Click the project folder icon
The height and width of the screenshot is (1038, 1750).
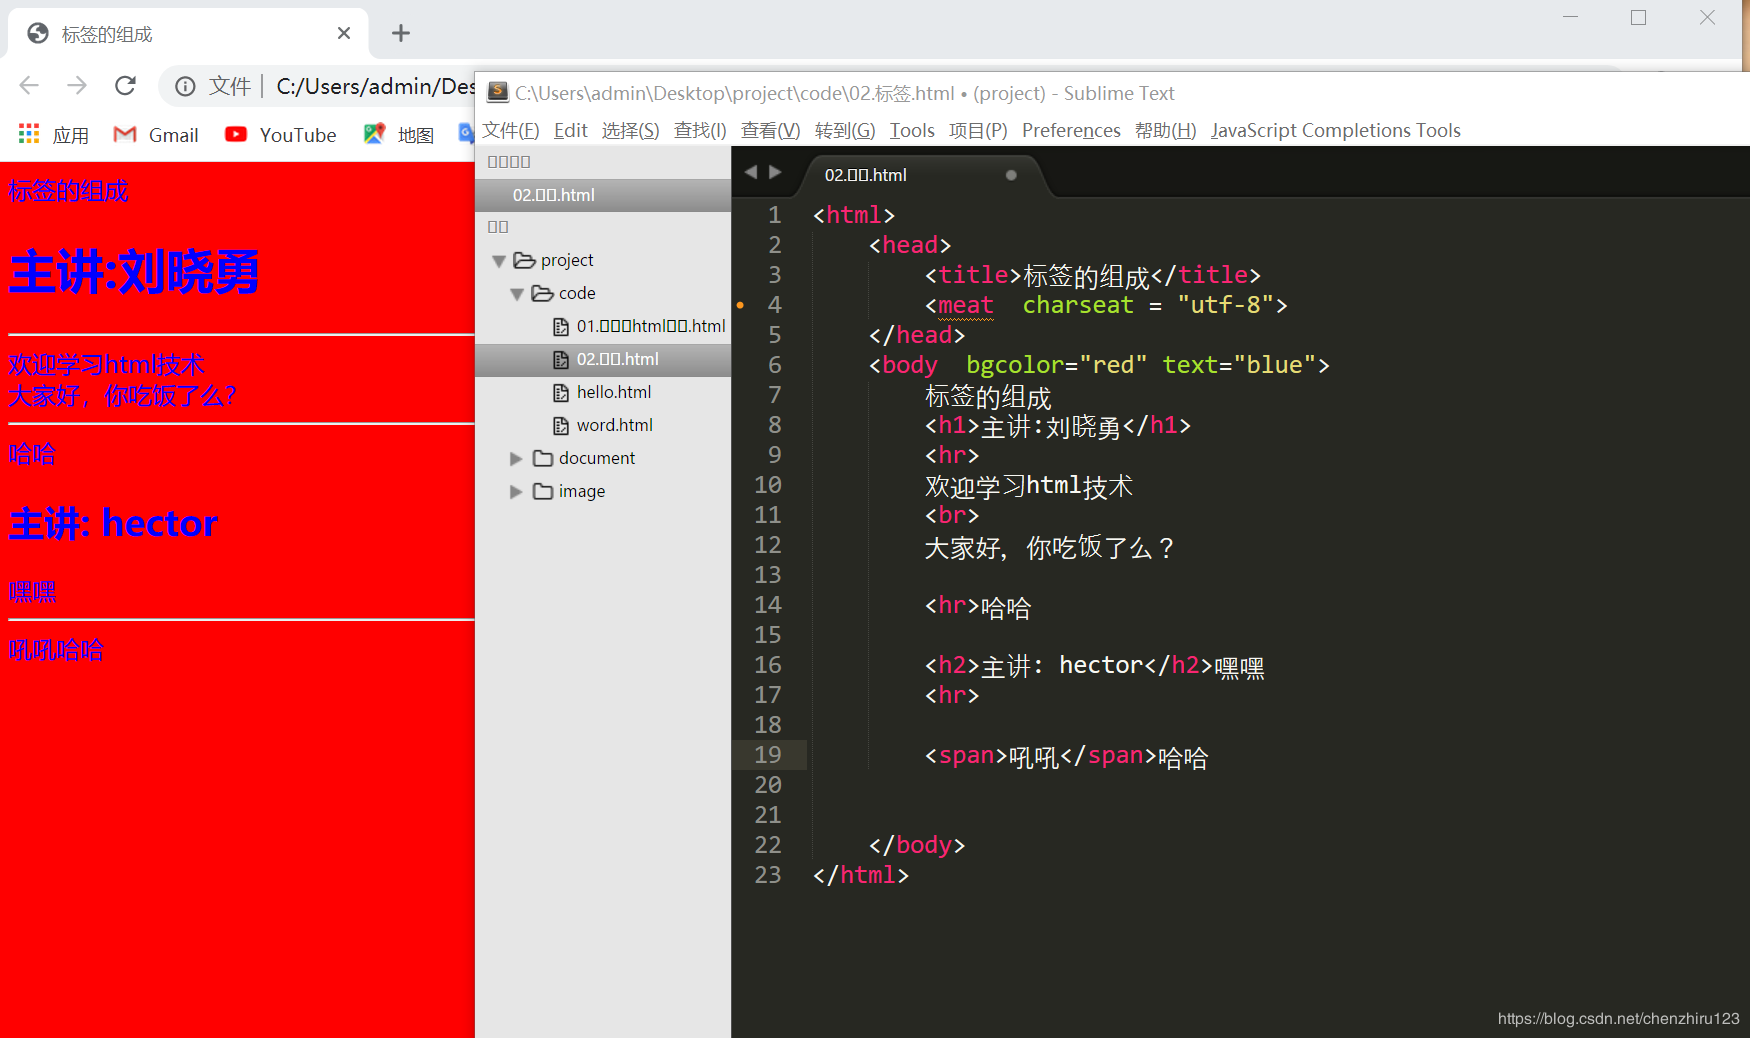tap(525, 260)
